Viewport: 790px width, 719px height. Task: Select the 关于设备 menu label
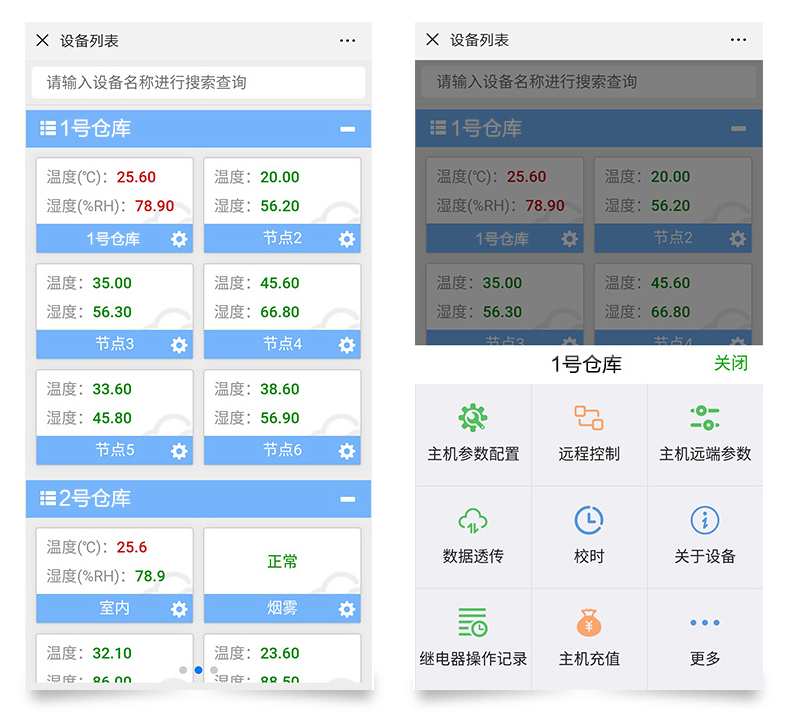tap(705, 556)
